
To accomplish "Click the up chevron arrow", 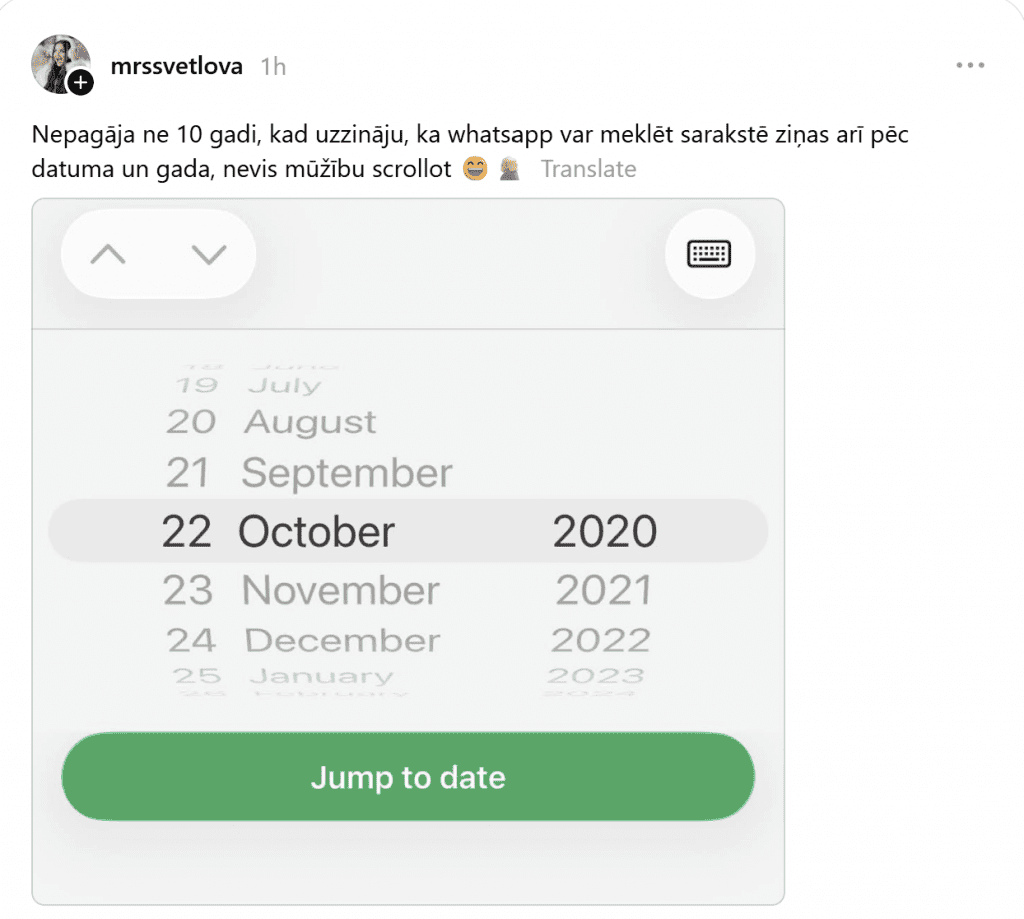I will coord(108,254).
